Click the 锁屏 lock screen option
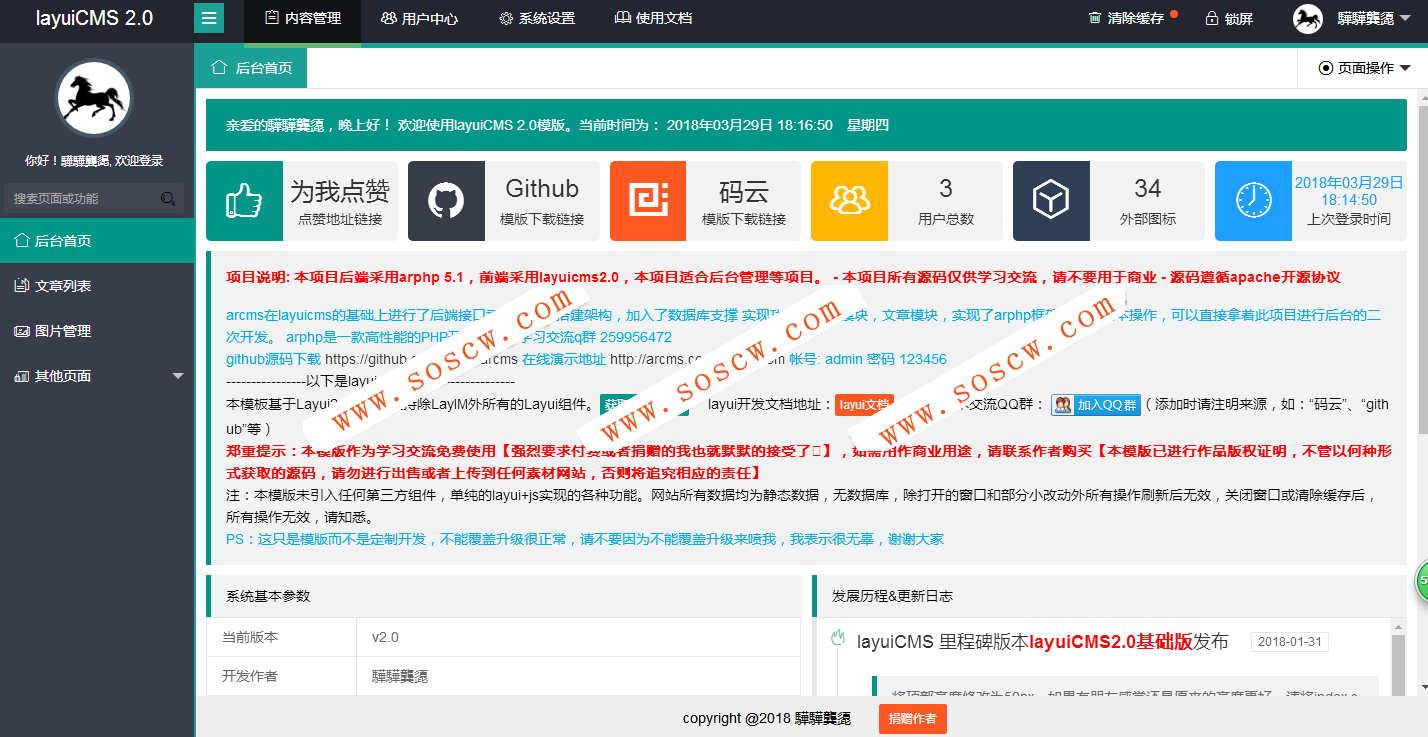The image size is (1428, 737). tap(1229, 18)
